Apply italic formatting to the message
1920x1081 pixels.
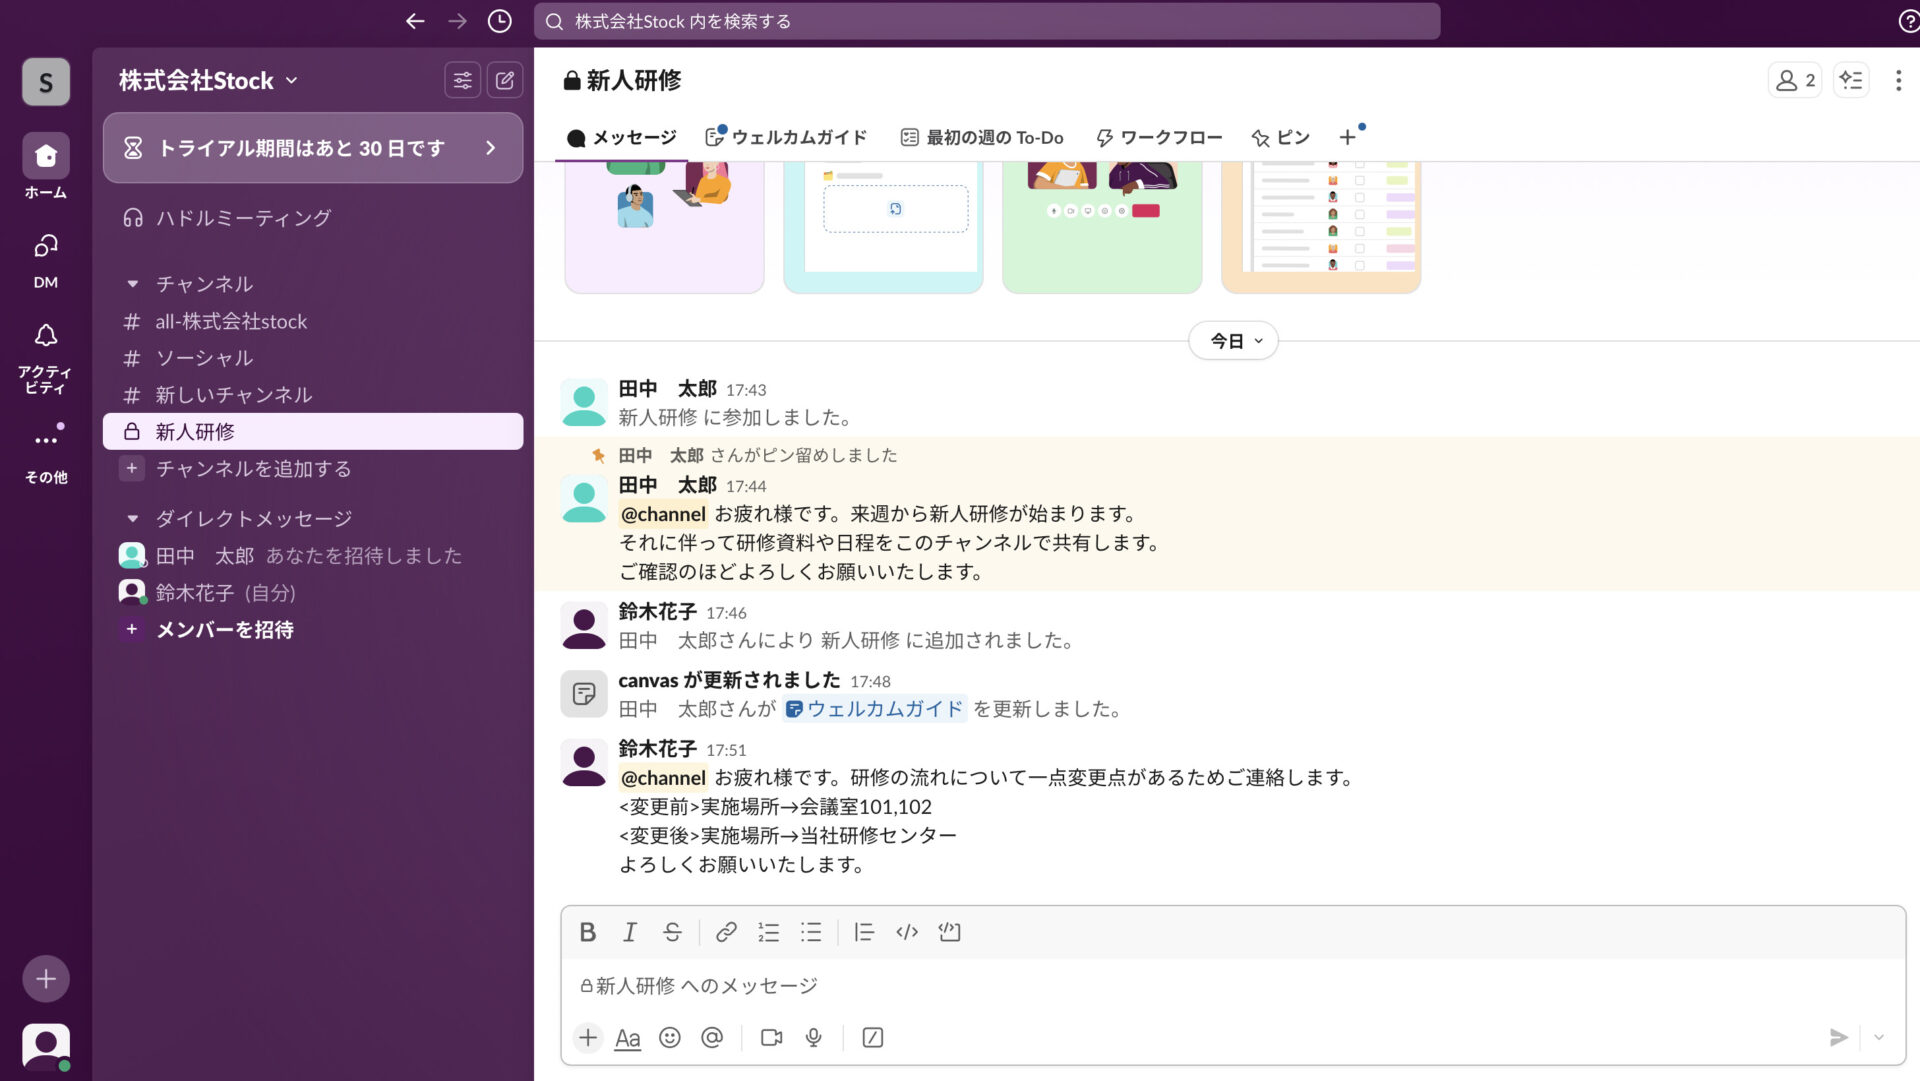(630, 932)
